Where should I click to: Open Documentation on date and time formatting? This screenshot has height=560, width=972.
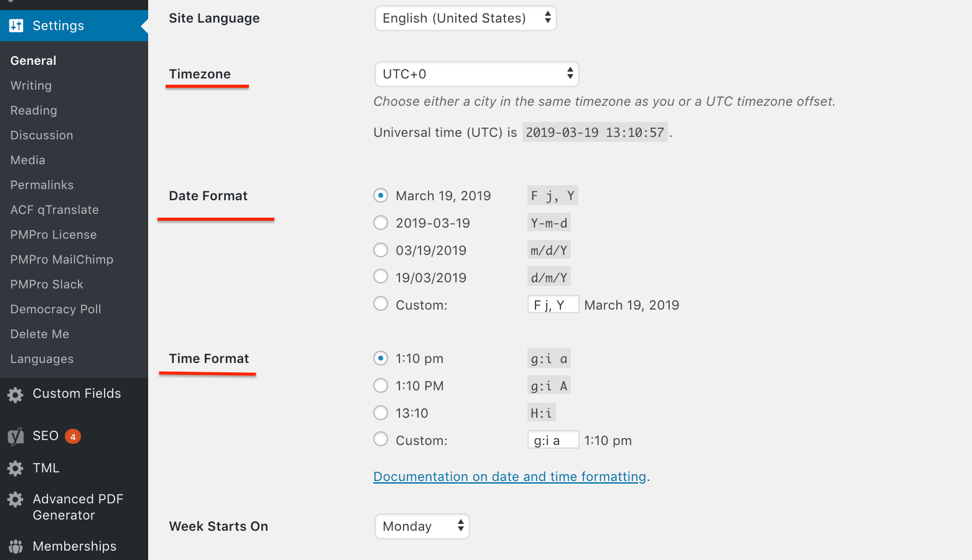[510, 476]
